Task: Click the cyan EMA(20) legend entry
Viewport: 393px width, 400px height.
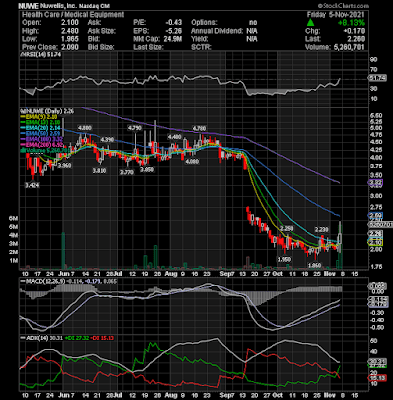Action: pos(39,128)
